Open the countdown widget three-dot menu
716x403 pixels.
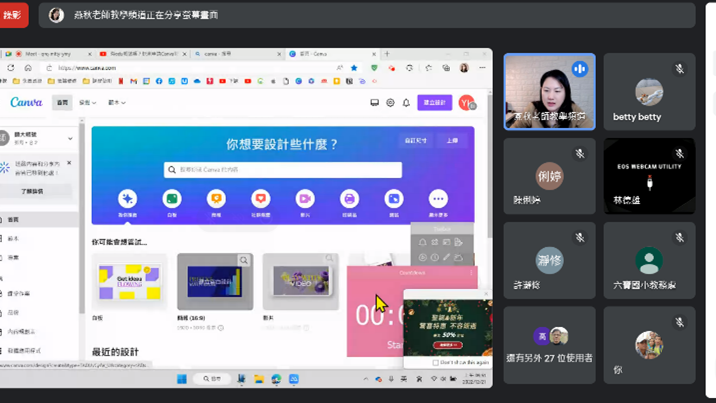point(471,272)
